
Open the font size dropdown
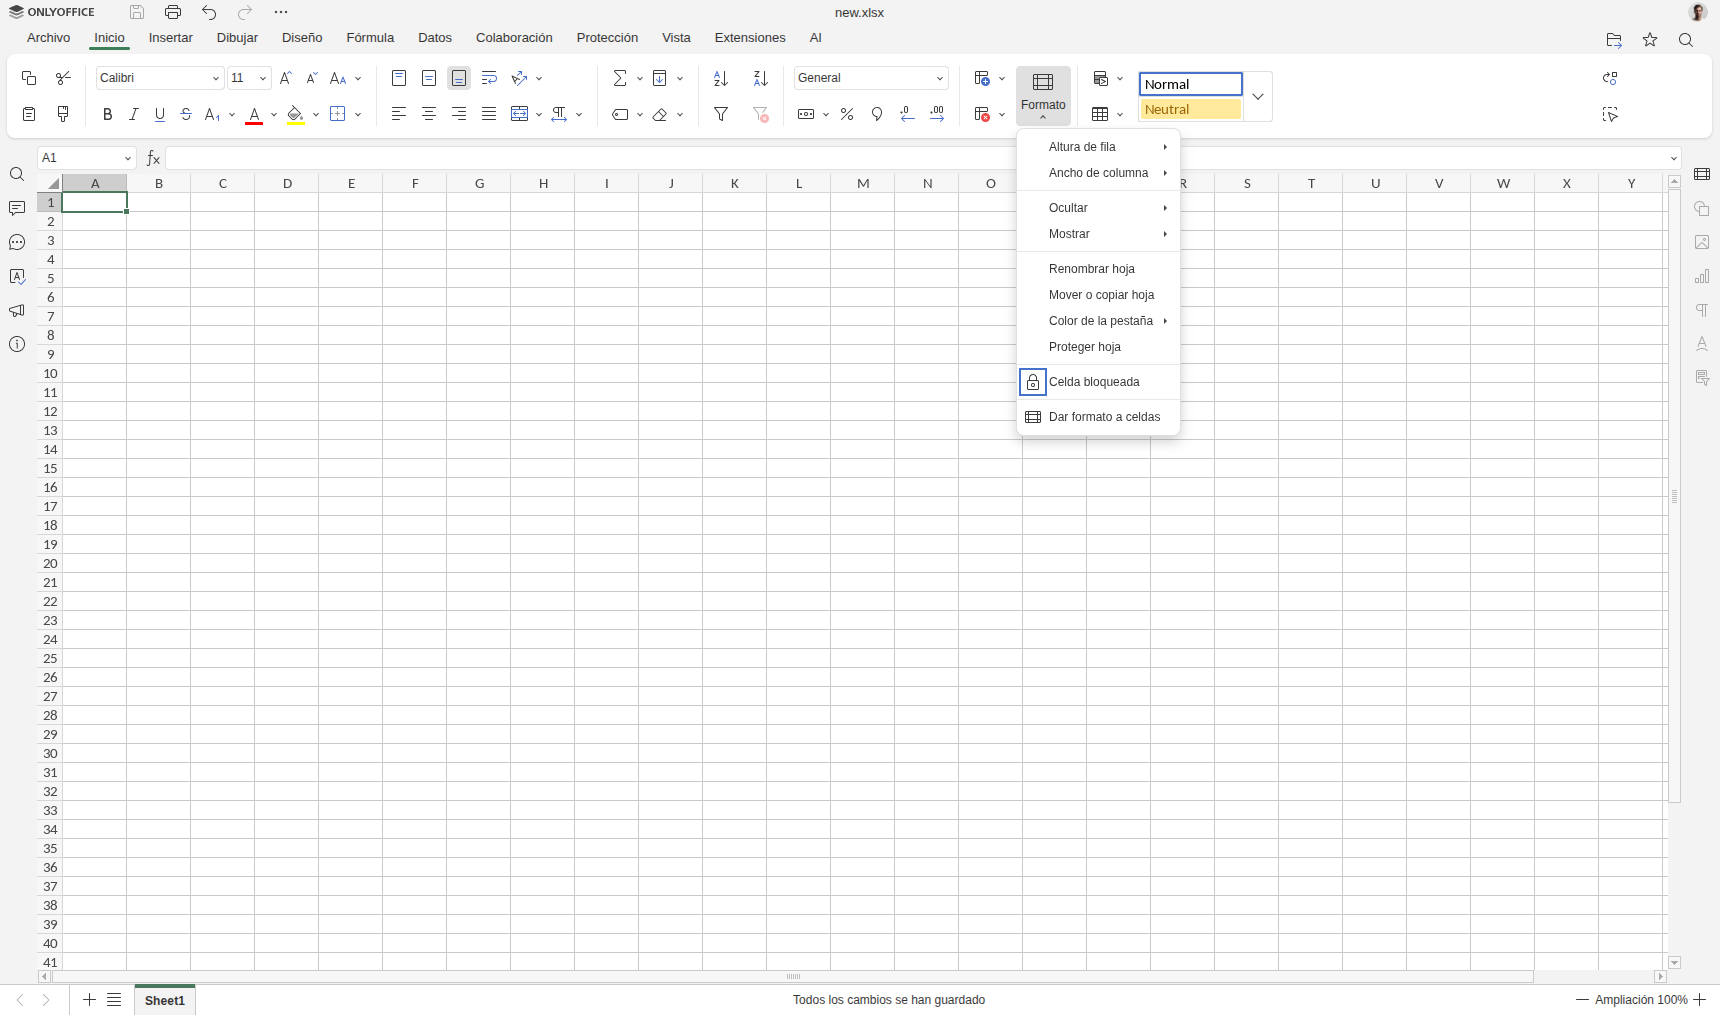point(263,78)
